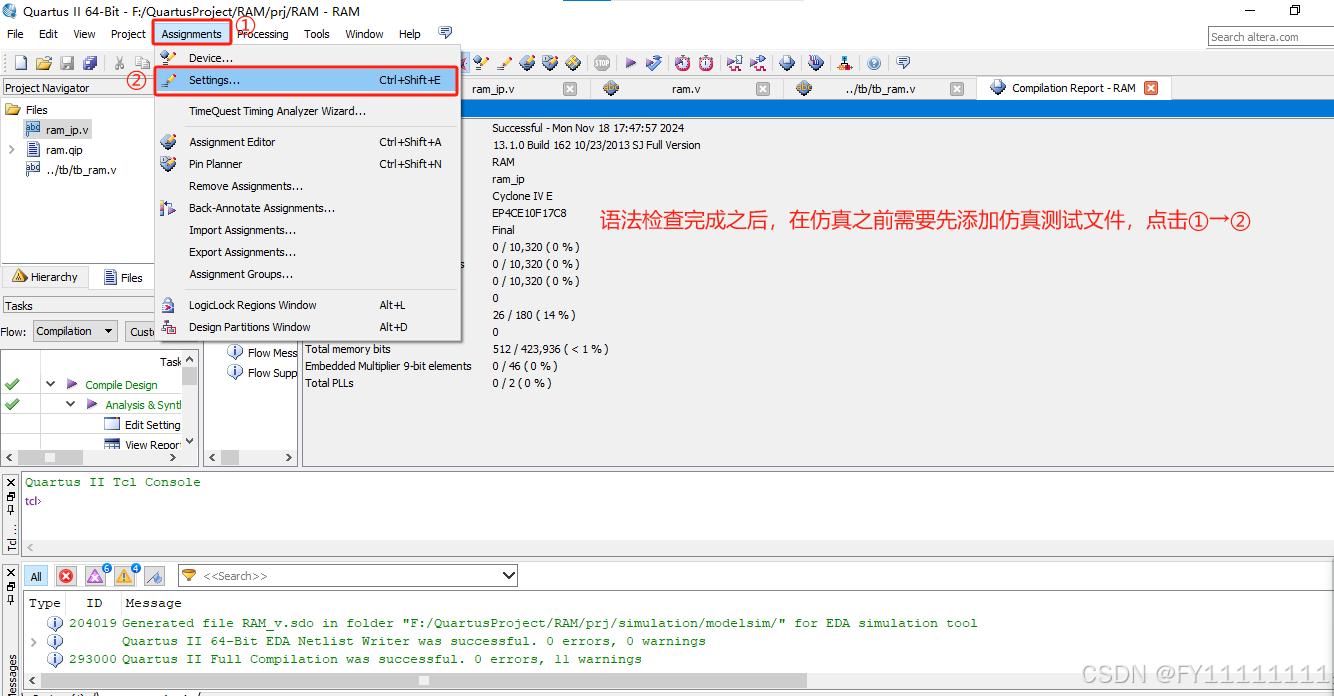This screenshot has width=1334, height=696.
Task: Open LogicLock Regions Window entry
Action: [307, 305]
